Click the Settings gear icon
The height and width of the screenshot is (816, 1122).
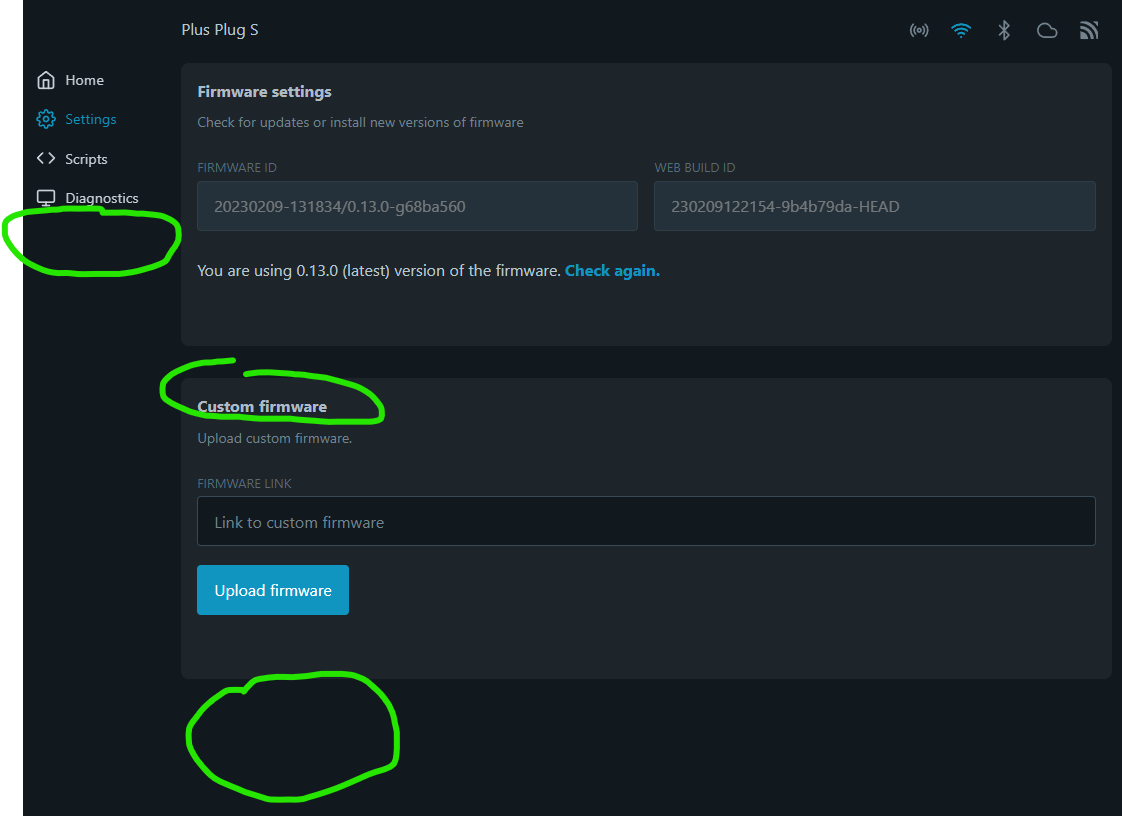(46, 119)
